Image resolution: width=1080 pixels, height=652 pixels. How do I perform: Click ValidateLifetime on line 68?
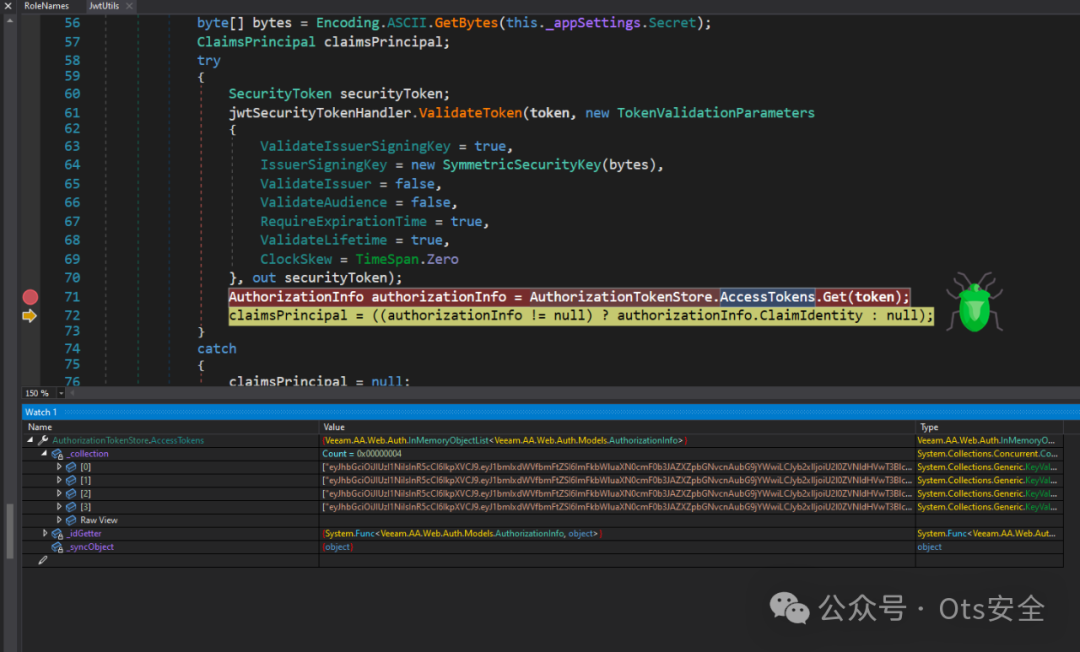(323, 240)
